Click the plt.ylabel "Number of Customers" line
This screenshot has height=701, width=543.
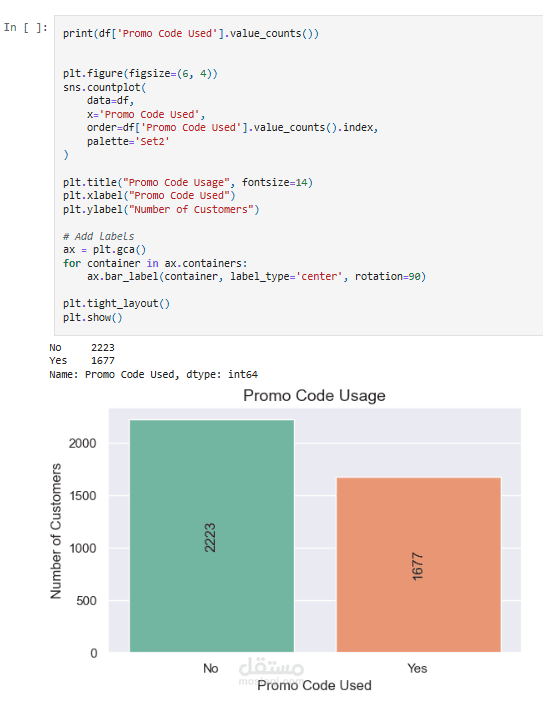(161, 209)
